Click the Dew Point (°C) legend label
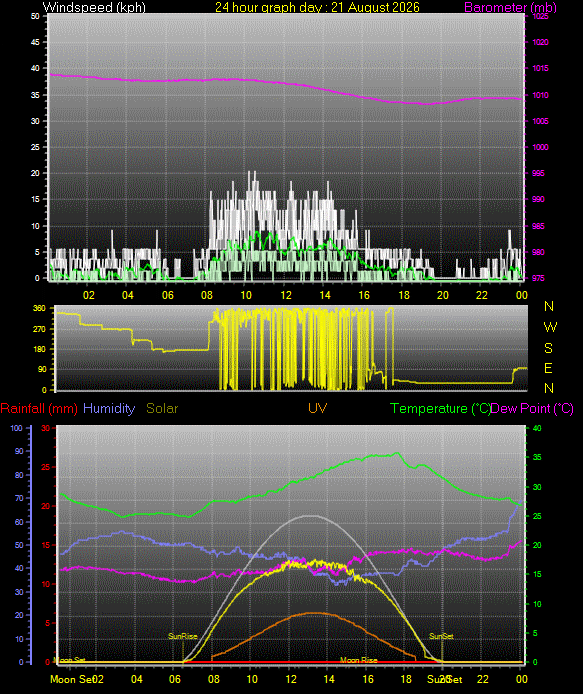 [532, 408]
